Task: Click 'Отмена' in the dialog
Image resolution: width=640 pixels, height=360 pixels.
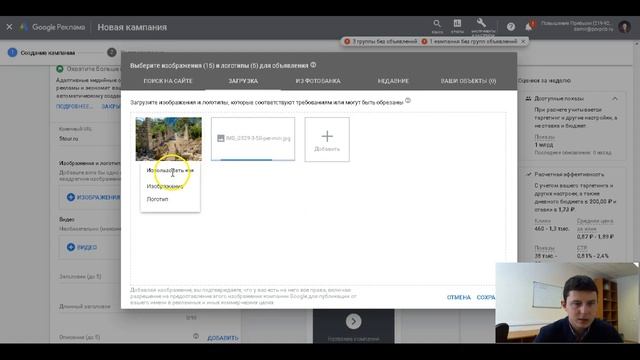Action: click(x=459, y=298)
